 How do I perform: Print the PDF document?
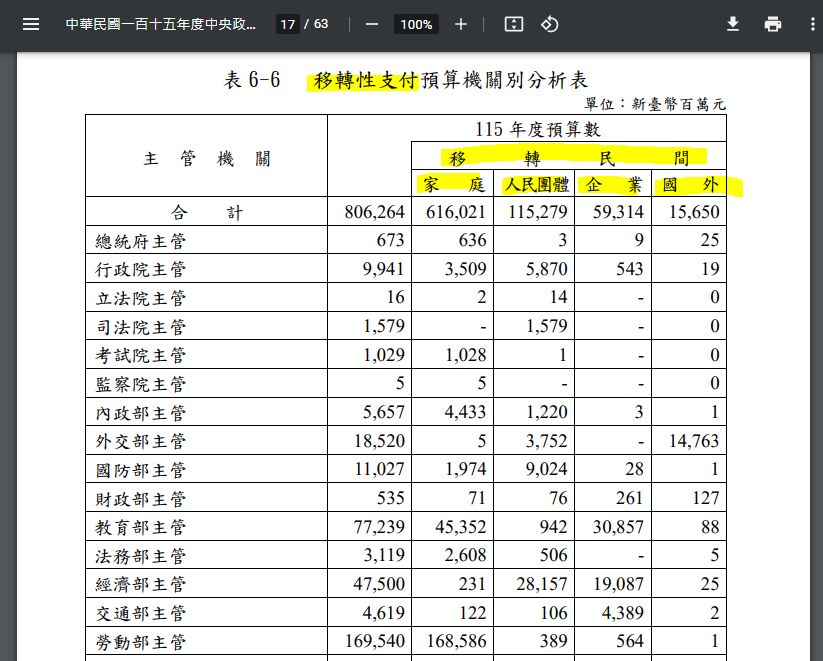(773, 24)
